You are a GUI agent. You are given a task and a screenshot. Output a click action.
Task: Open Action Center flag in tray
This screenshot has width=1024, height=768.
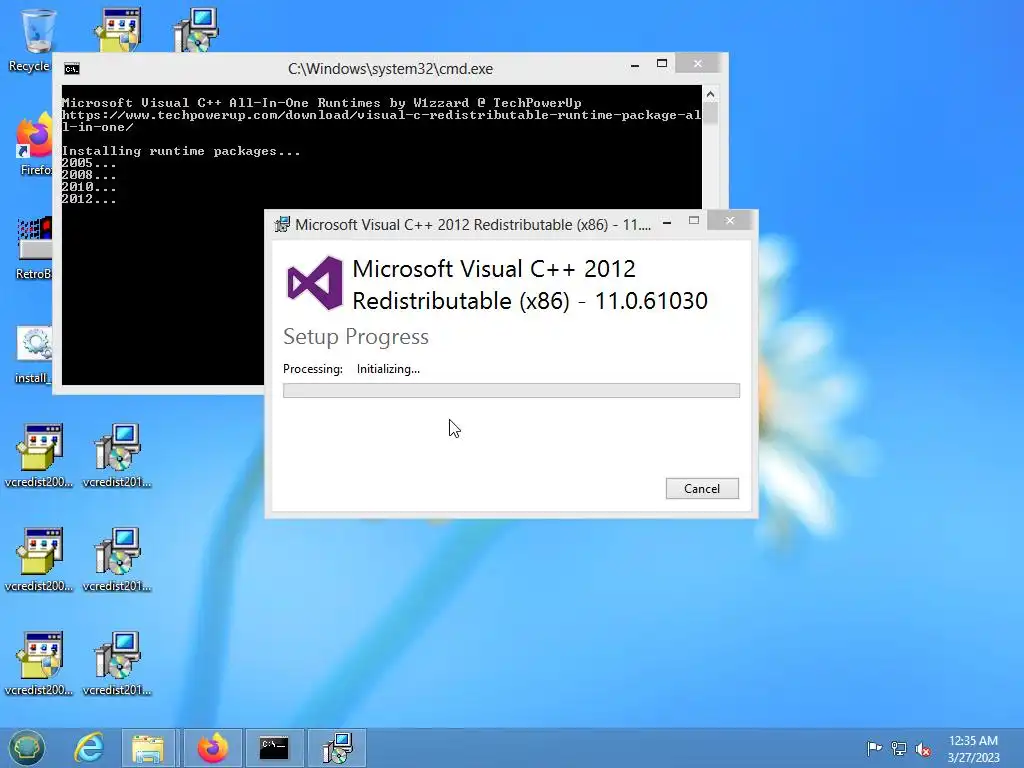874,748
